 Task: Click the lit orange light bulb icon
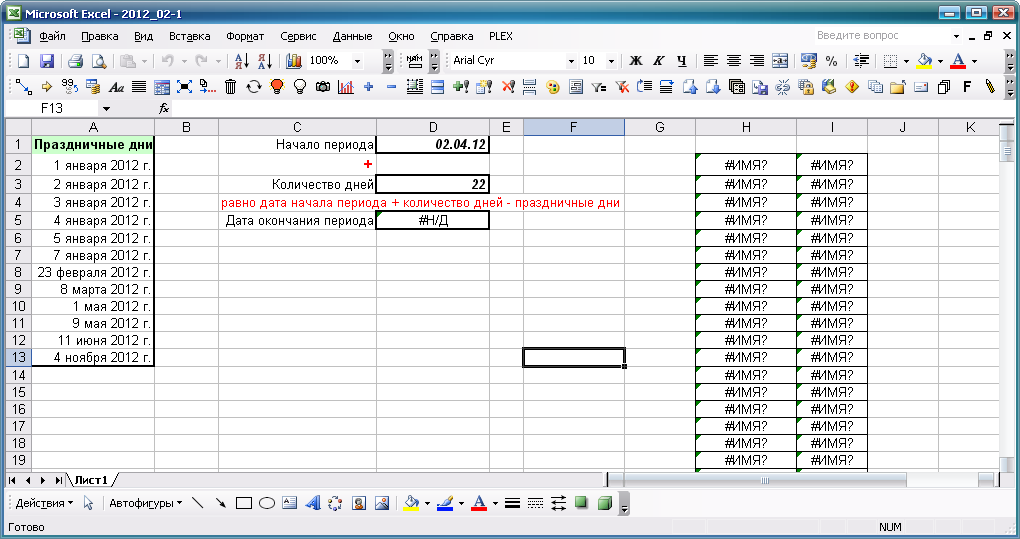(276, 86)
